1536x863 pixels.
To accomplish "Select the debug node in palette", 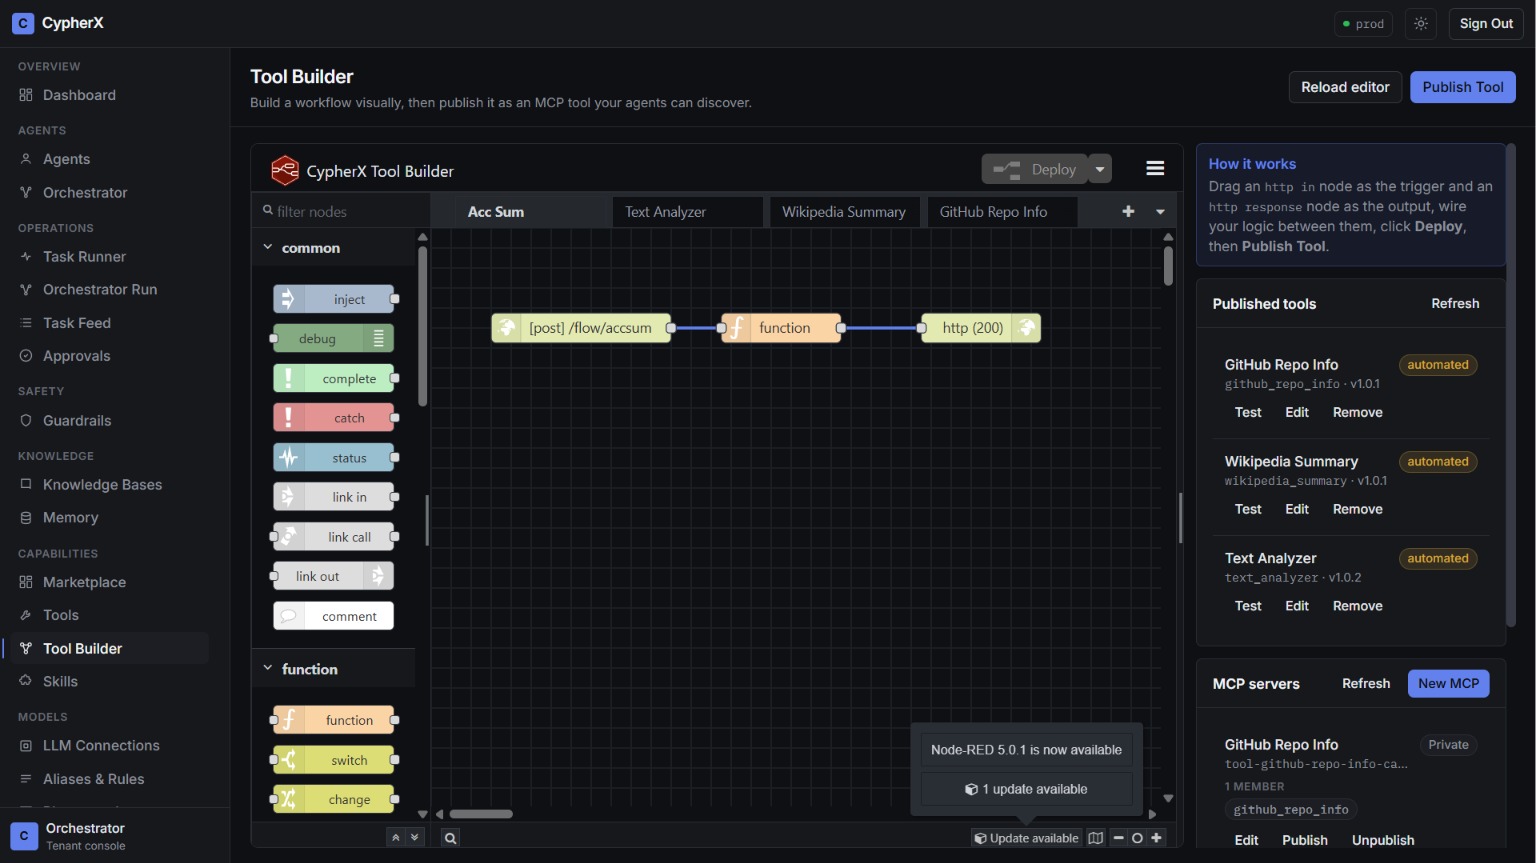I will [334, 338].
